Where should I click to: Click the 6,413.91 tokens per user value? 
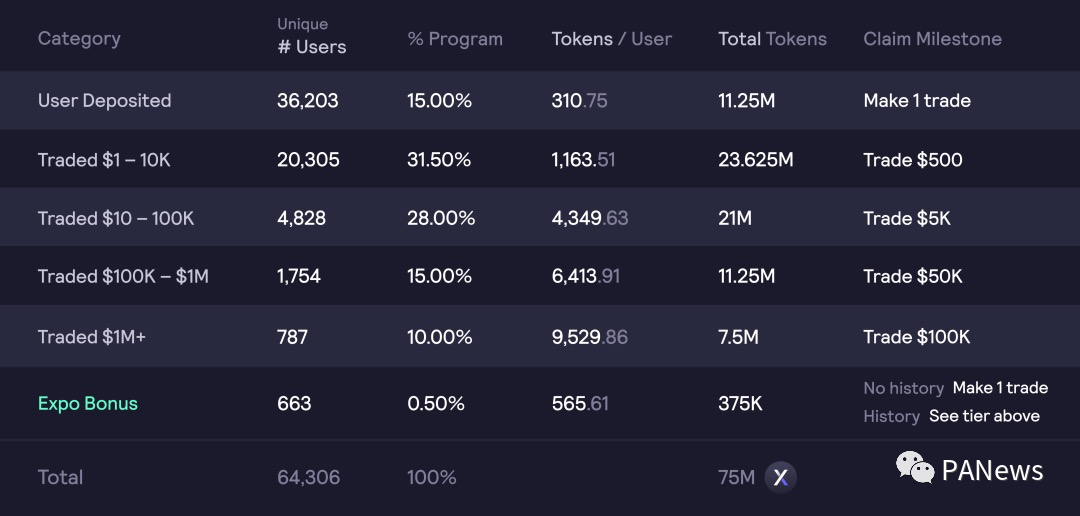pos(585,276)
